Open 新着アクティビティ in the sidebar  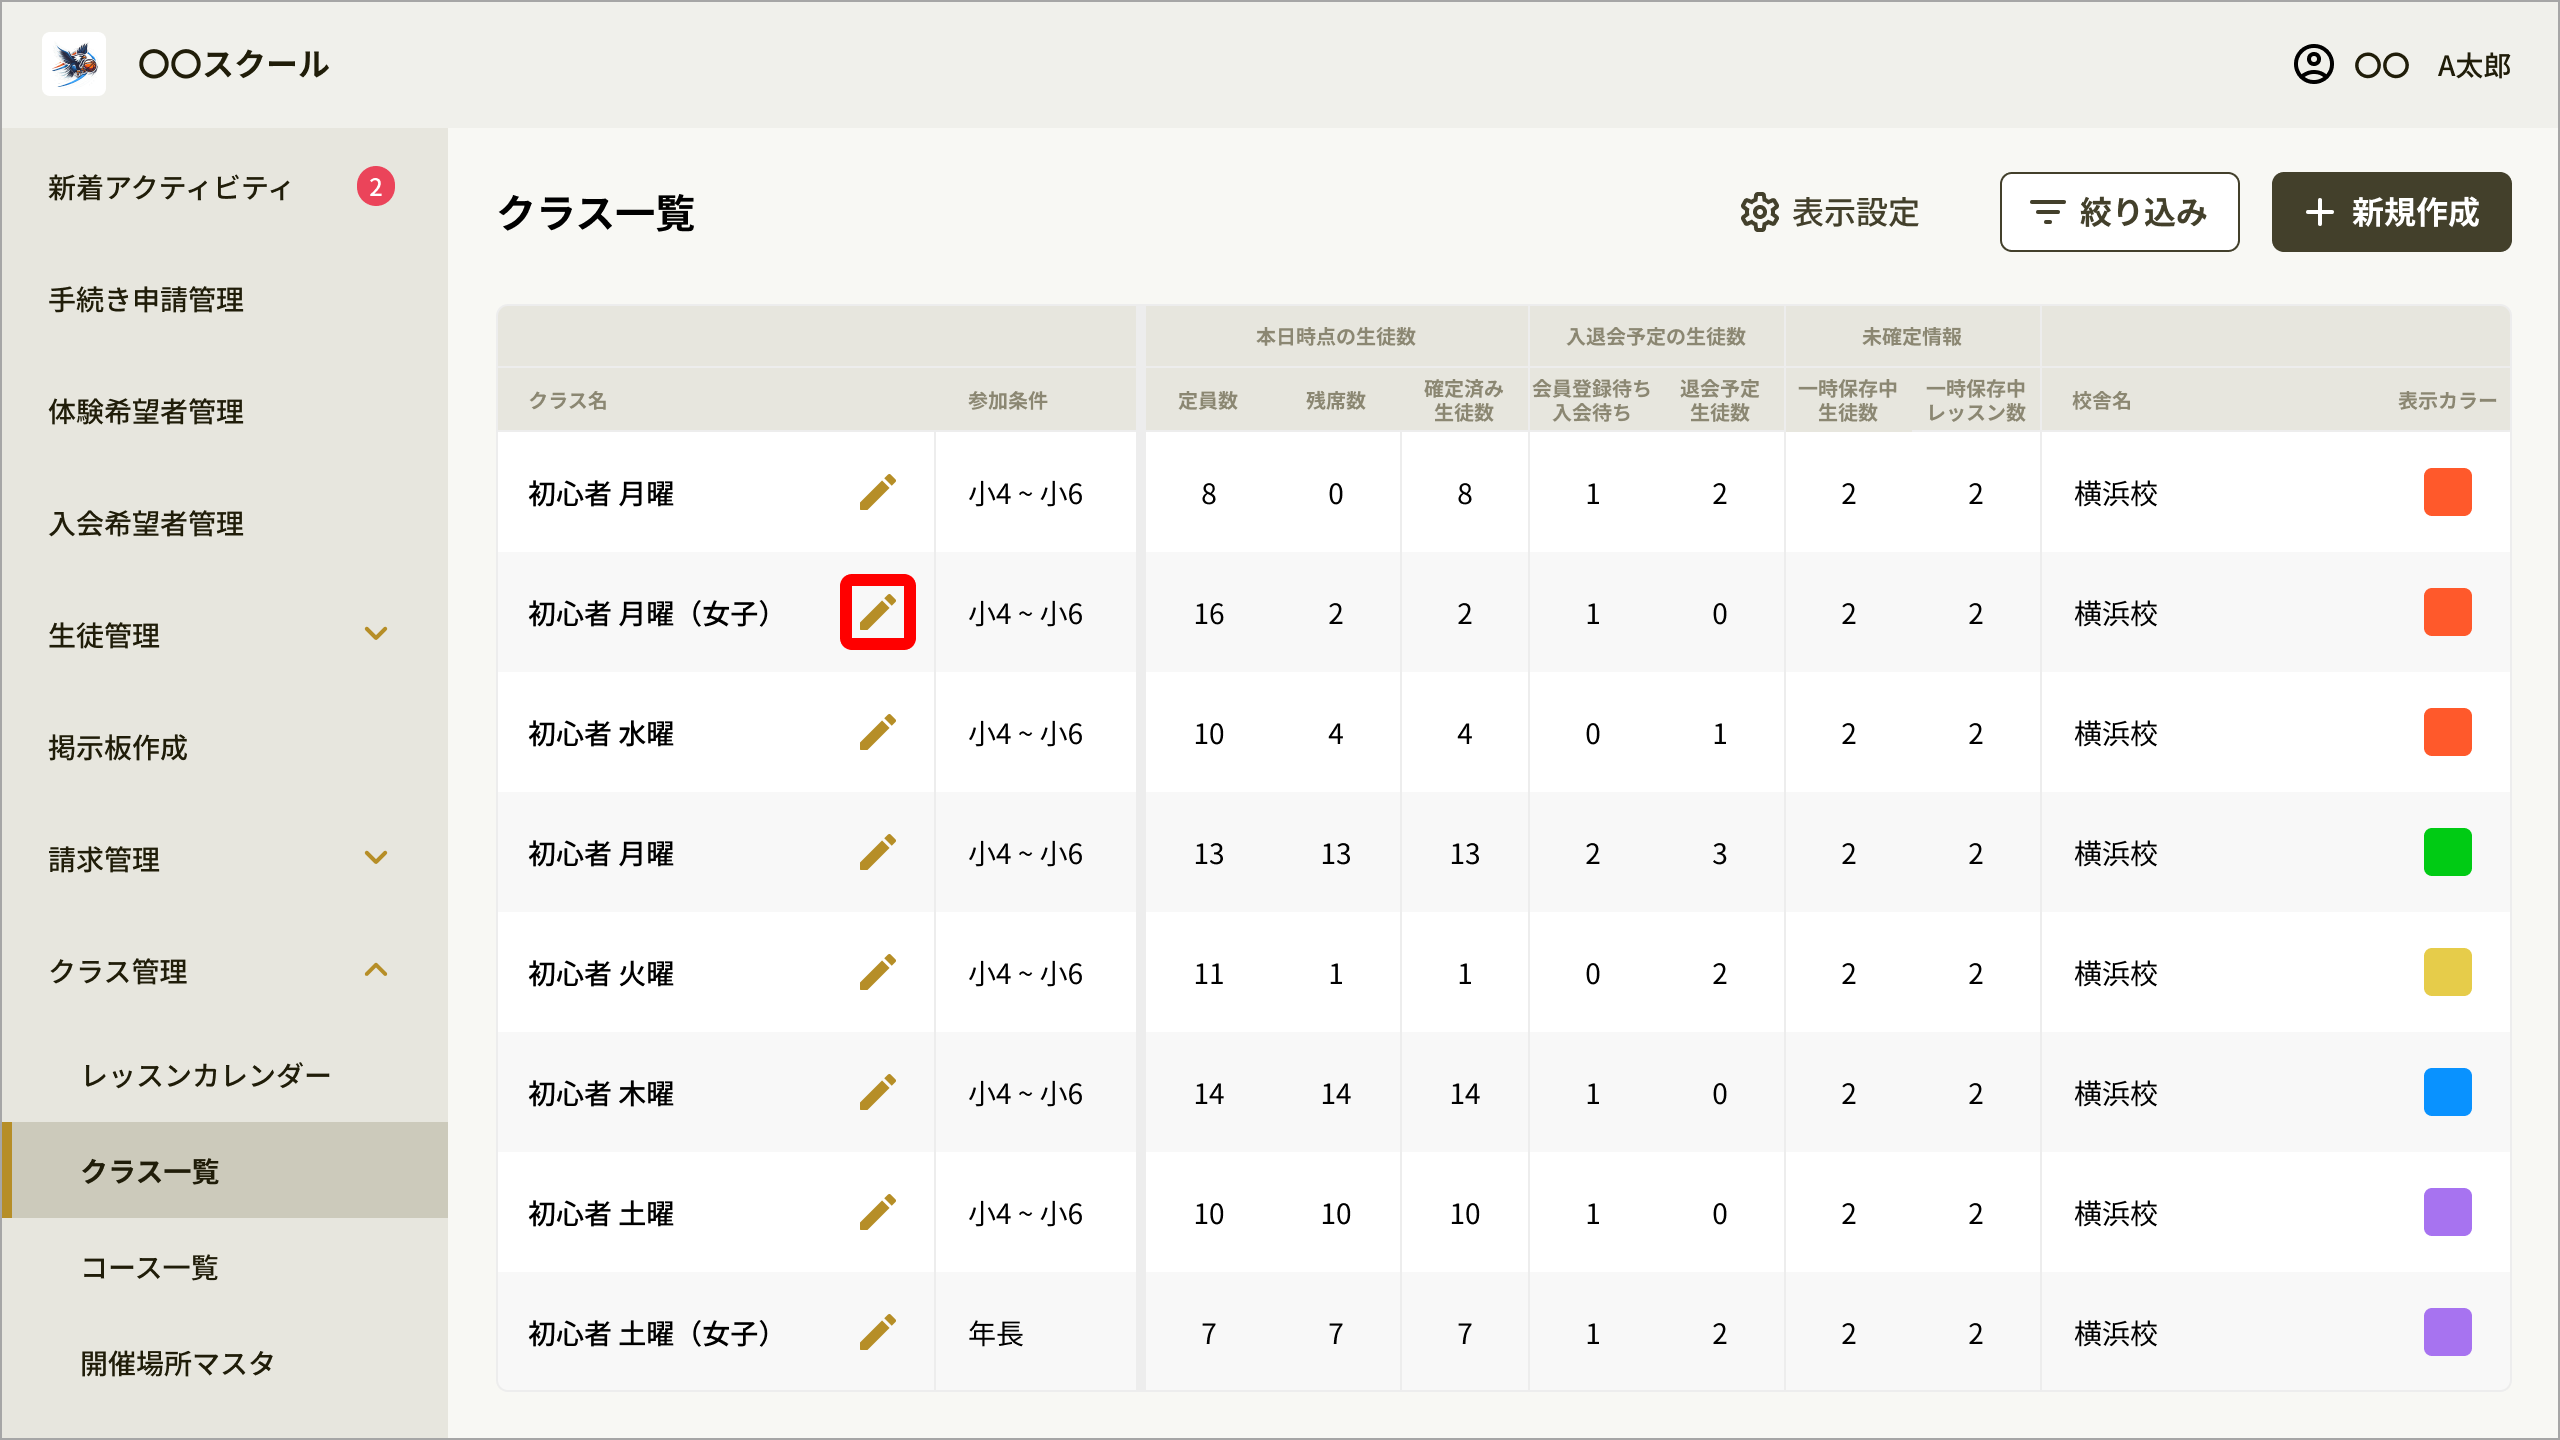pos(170,187)
